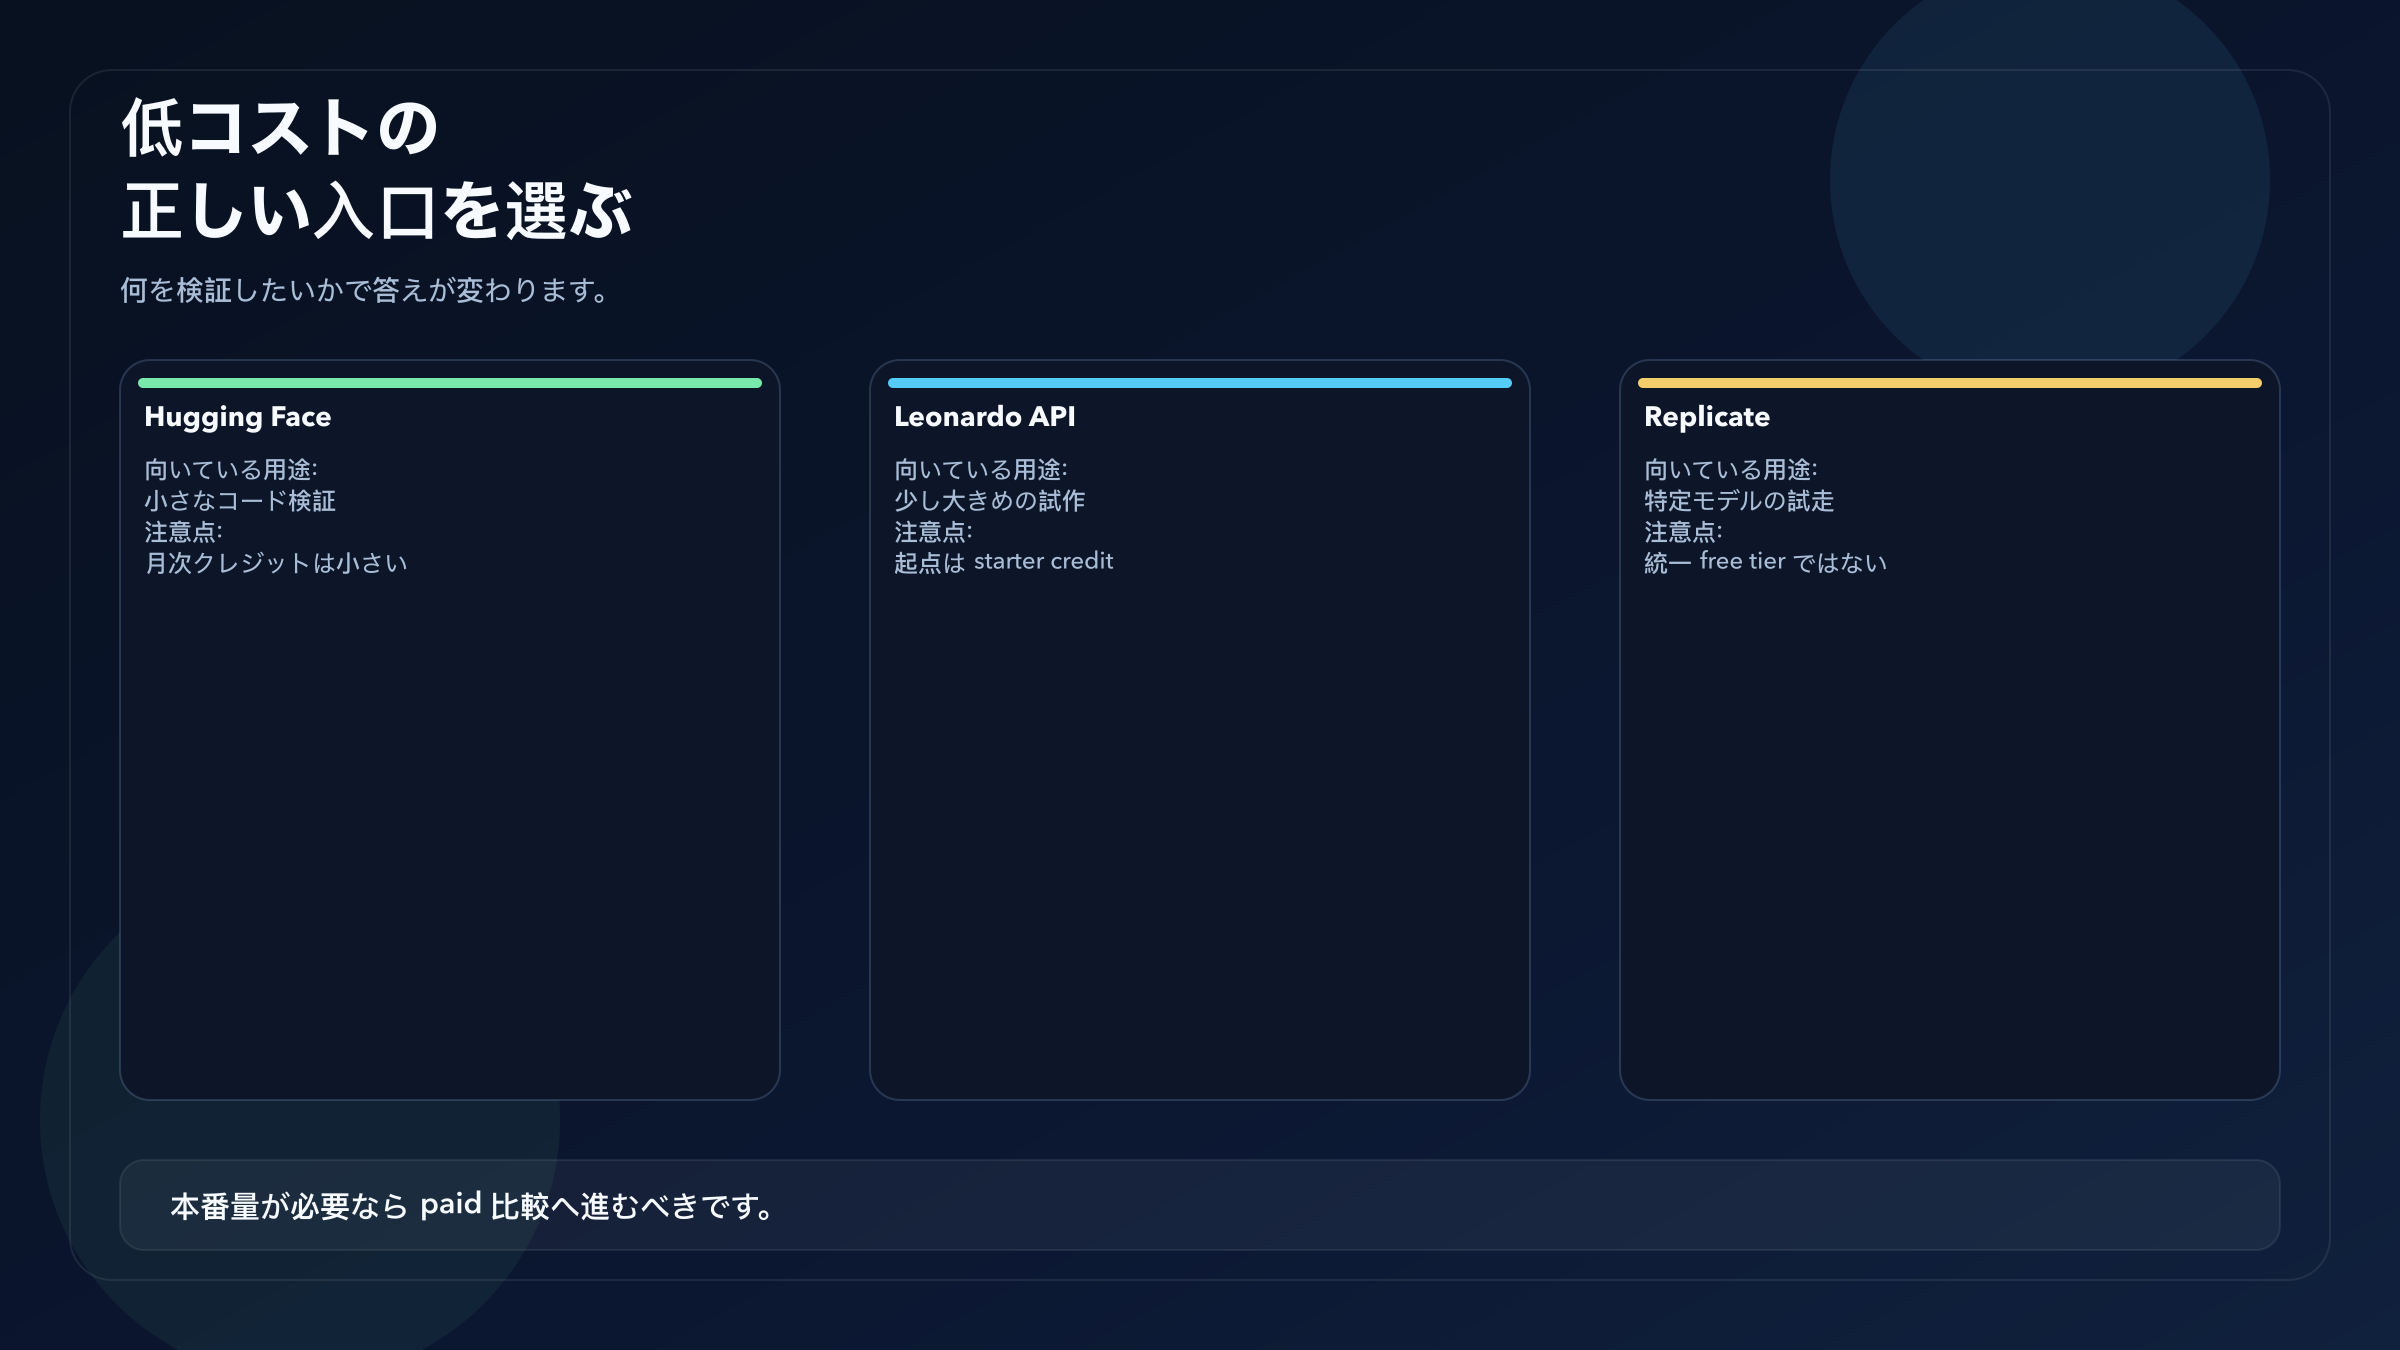The height and width of the screenshot is (1350, 2400).
Task: Click the blue accent bar on the Leonardo API card
Action: pos(1200,382)
